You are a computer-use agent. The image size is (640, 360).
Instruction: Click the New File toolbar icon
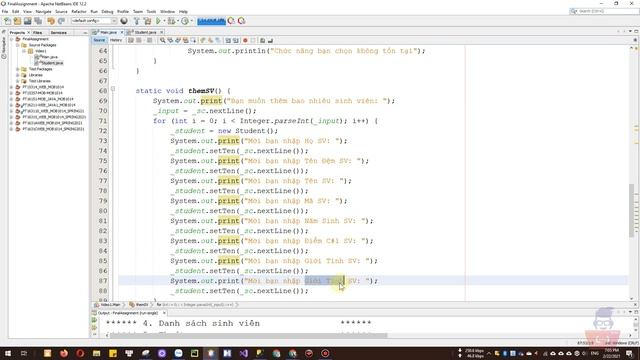pos(7,21)
